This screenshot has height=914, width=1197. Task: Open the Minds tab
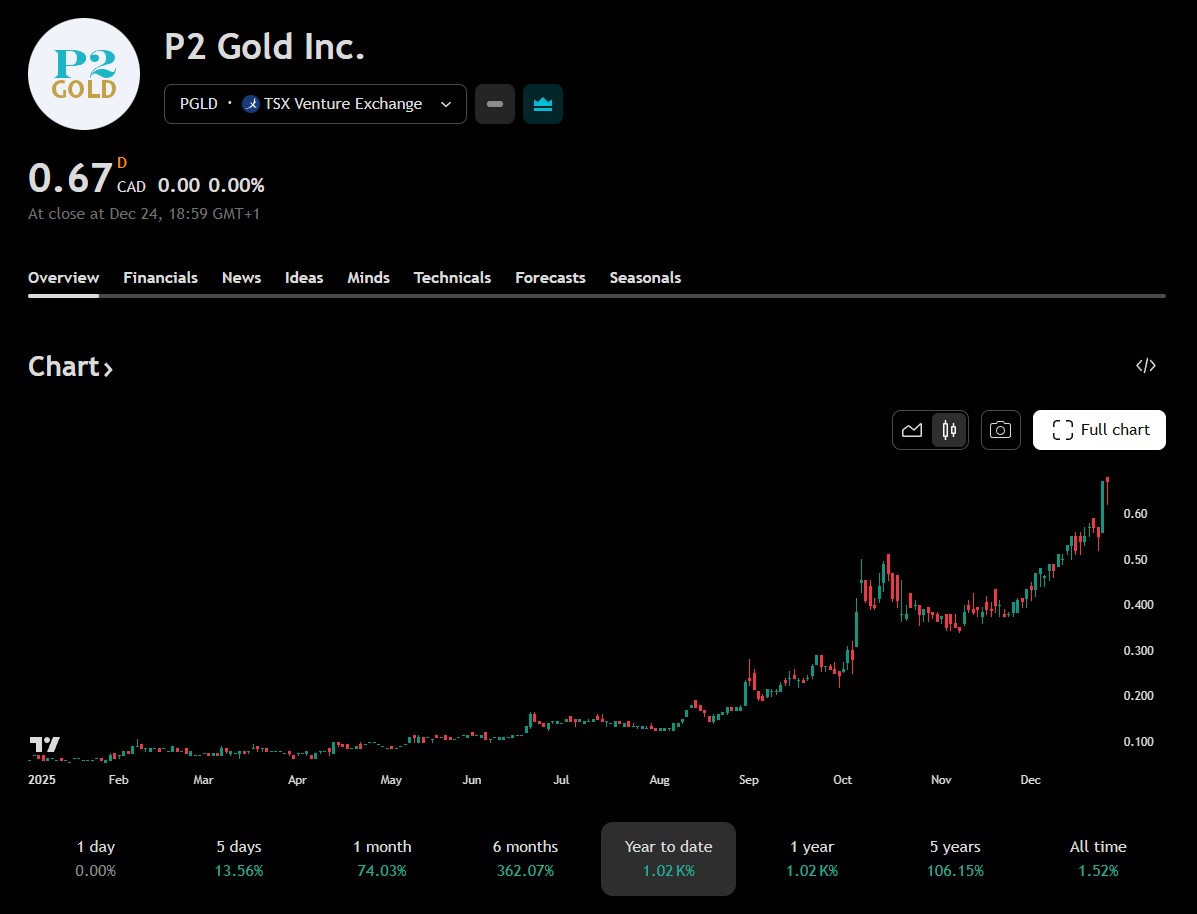(x=369, y=278)
